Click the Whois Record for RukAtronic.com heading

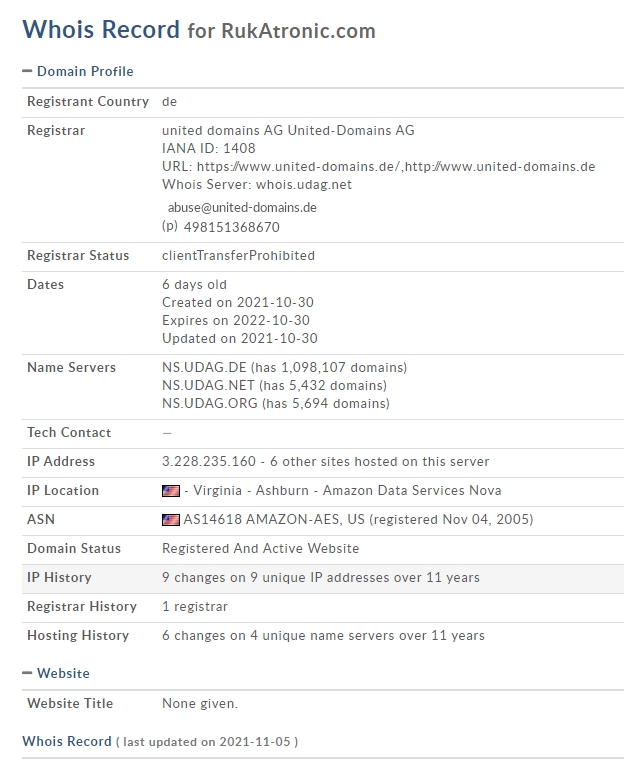[199, 30]
